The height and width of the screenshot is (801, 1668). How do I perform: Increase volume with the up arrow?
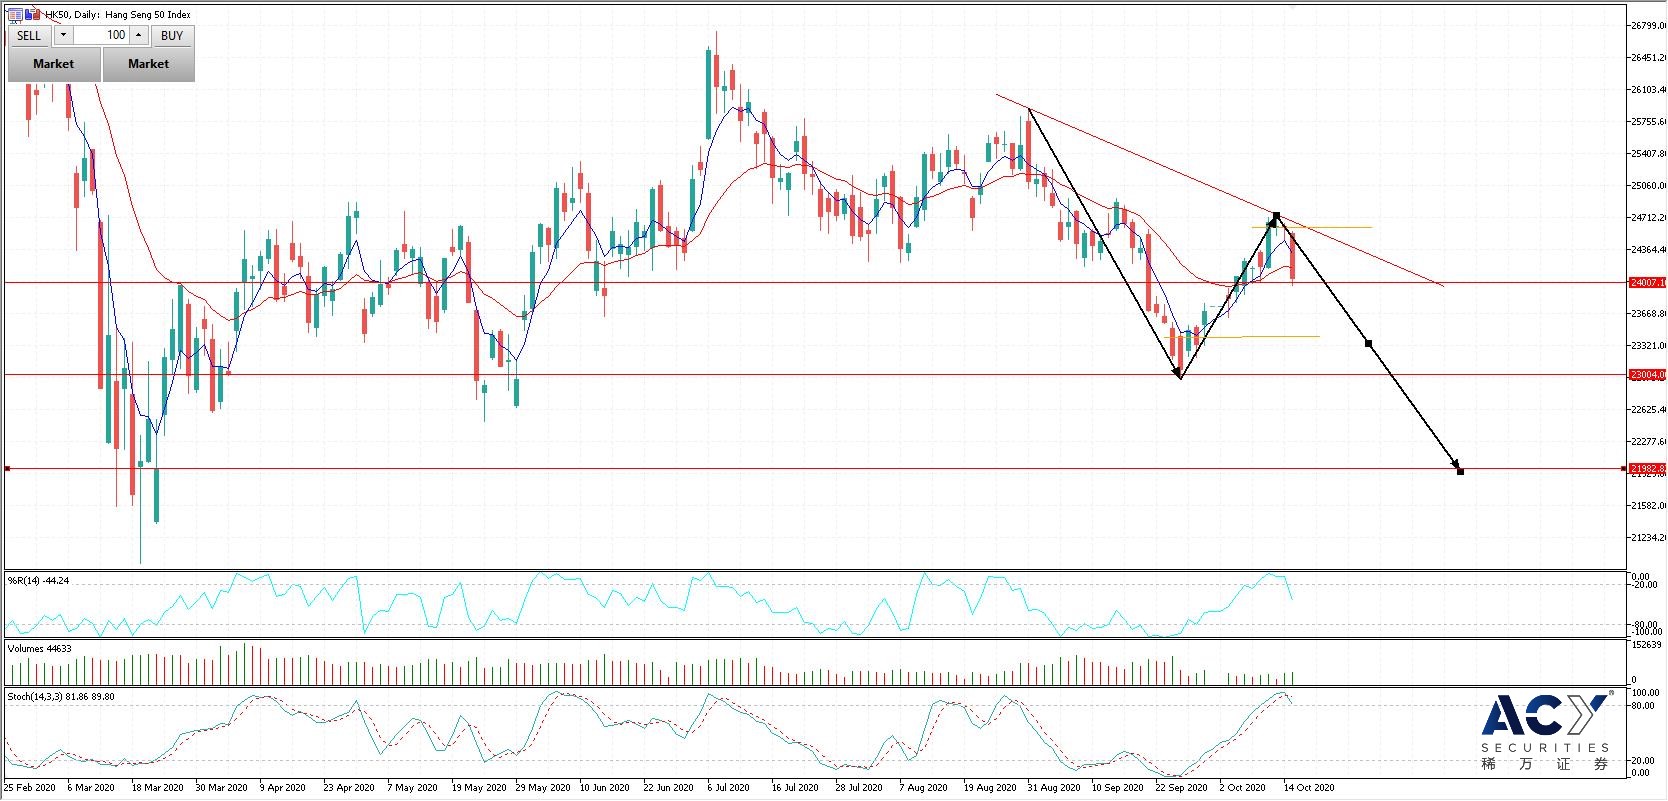click(x=138, y=35)
